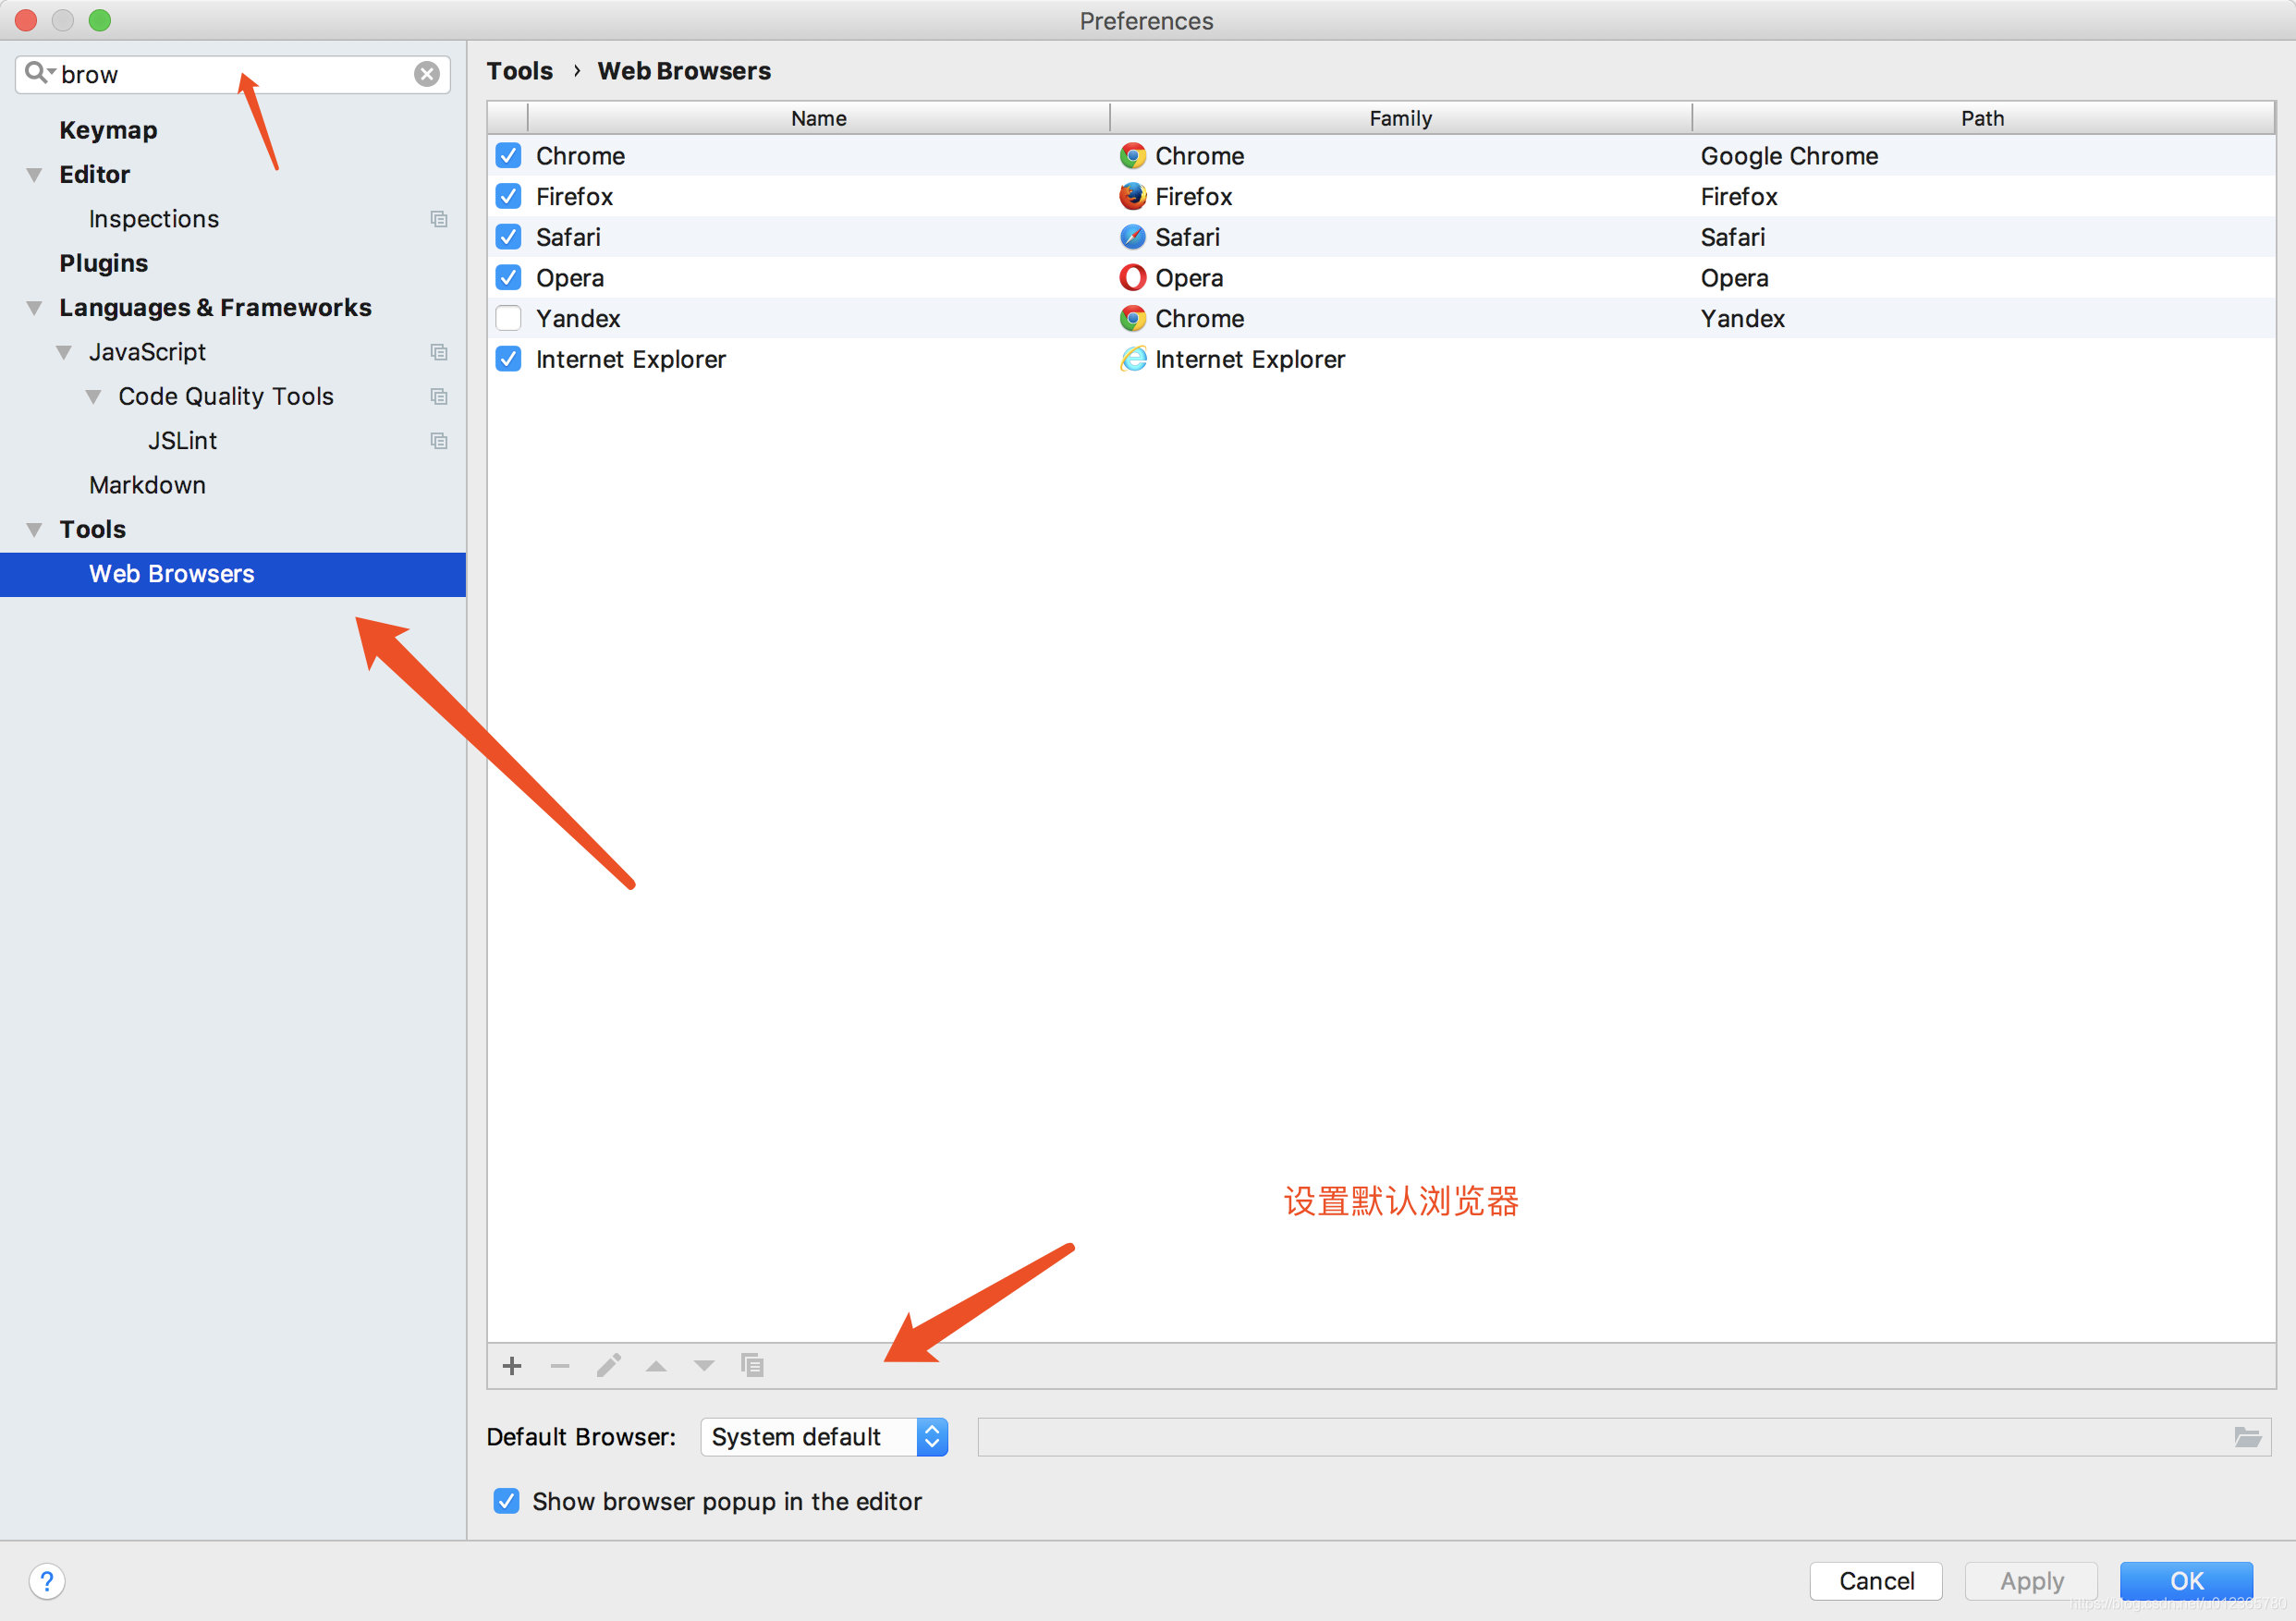Screen dimensions: 2296x1621
Task: Click the add browser plus icon
Action: pyautogui.click(x=512, y=1366)
